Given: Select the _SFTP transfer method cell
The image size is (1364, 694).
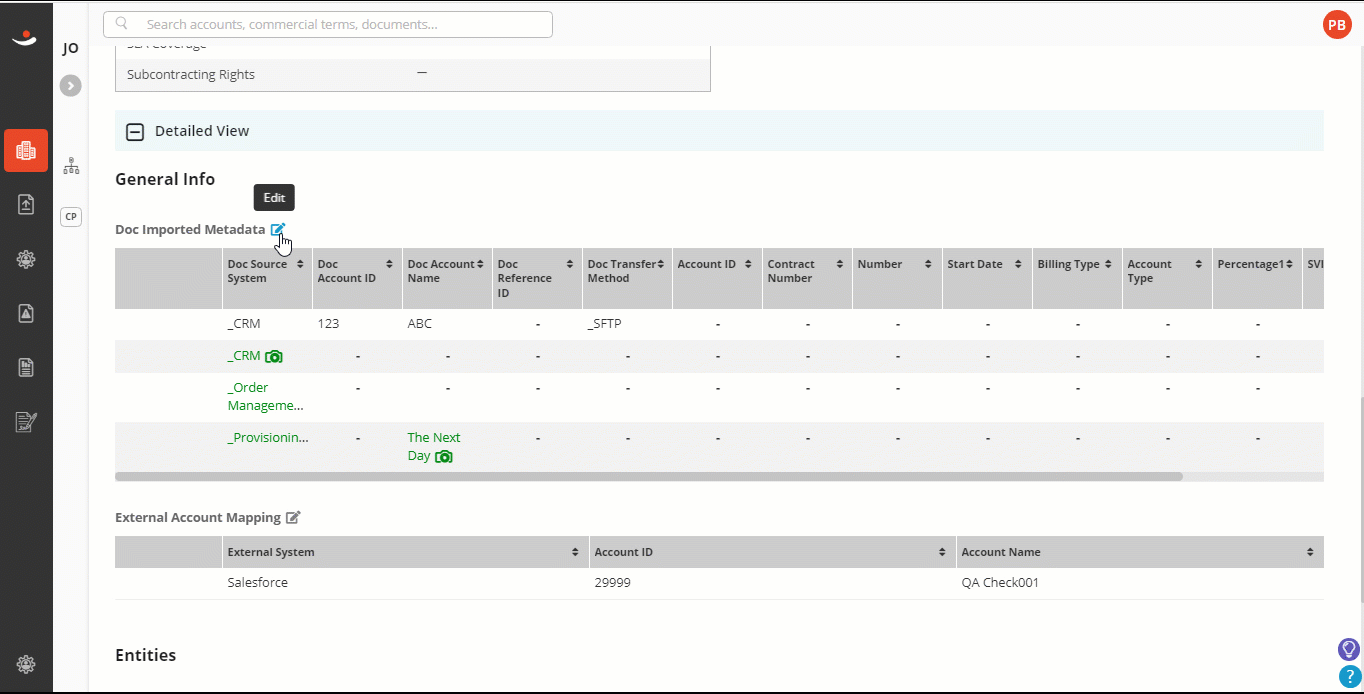Looking at the screenshot, I should 607,324.
